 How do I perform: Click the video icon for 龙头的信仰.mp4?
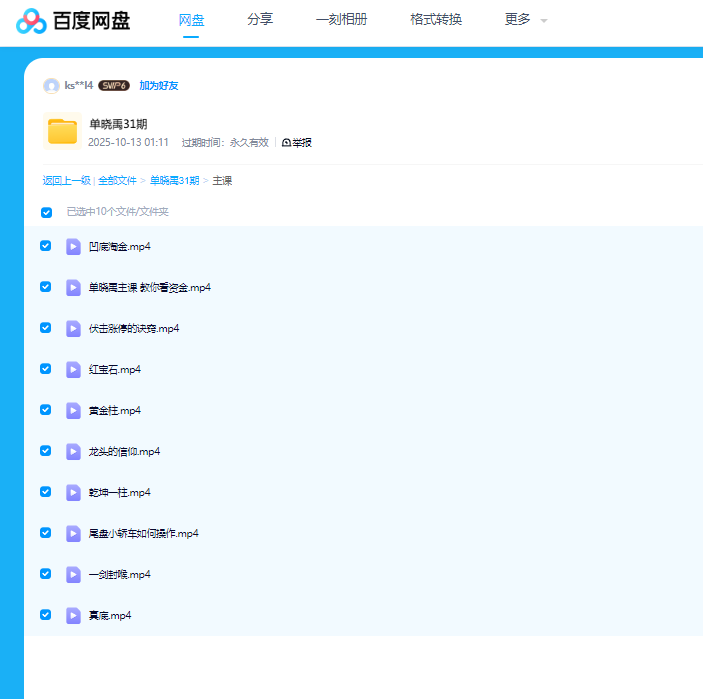click(x=73, y=451)
